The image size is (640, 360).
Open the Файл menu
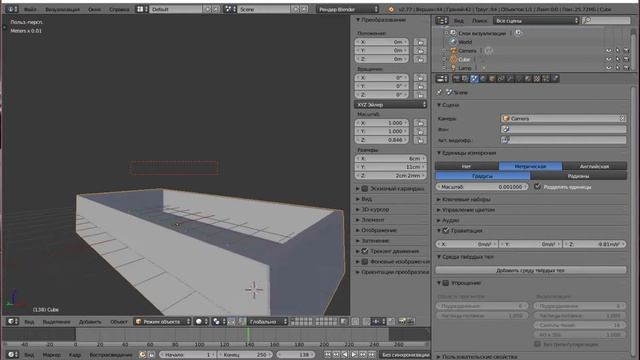click(x=29, y=9)
